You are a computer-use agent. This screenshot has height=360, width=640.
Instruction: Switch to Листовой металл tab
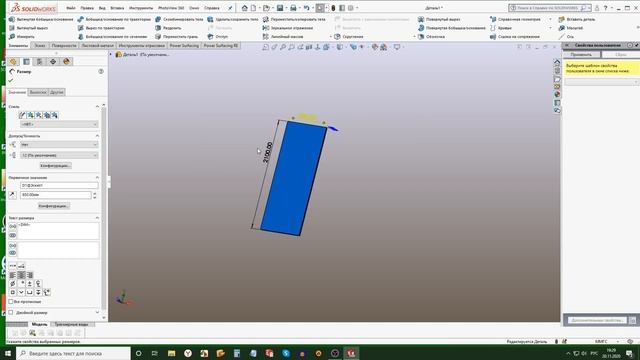click(x=98, y=46)
